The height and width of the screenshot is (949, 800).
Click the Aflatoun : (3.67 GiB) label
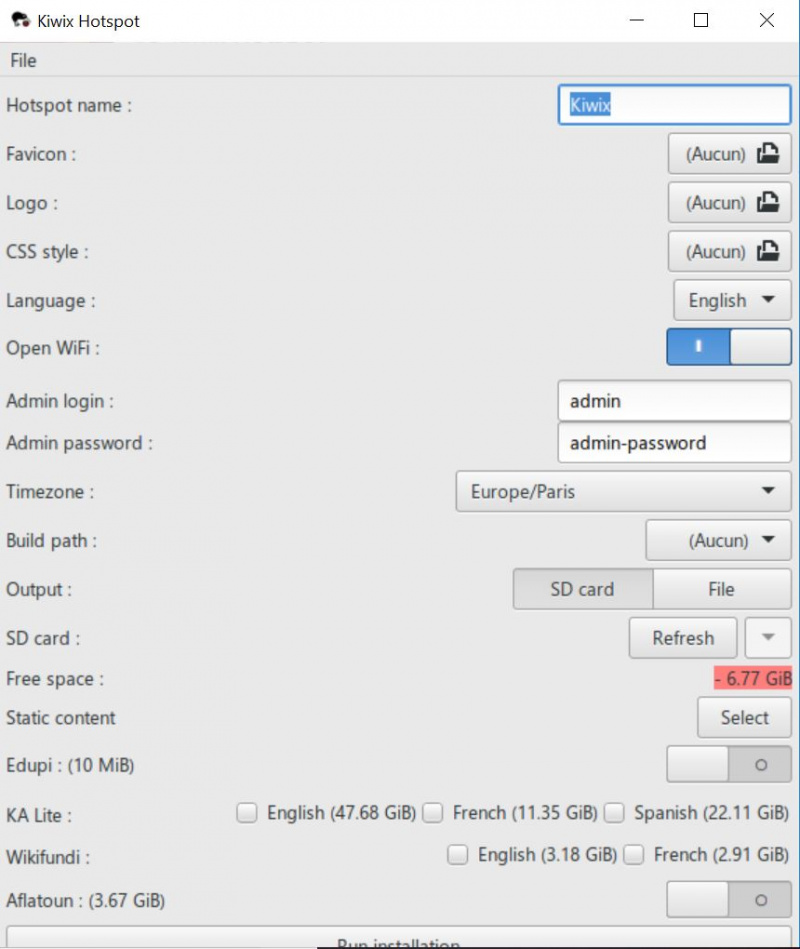click(x=85, y=901)
